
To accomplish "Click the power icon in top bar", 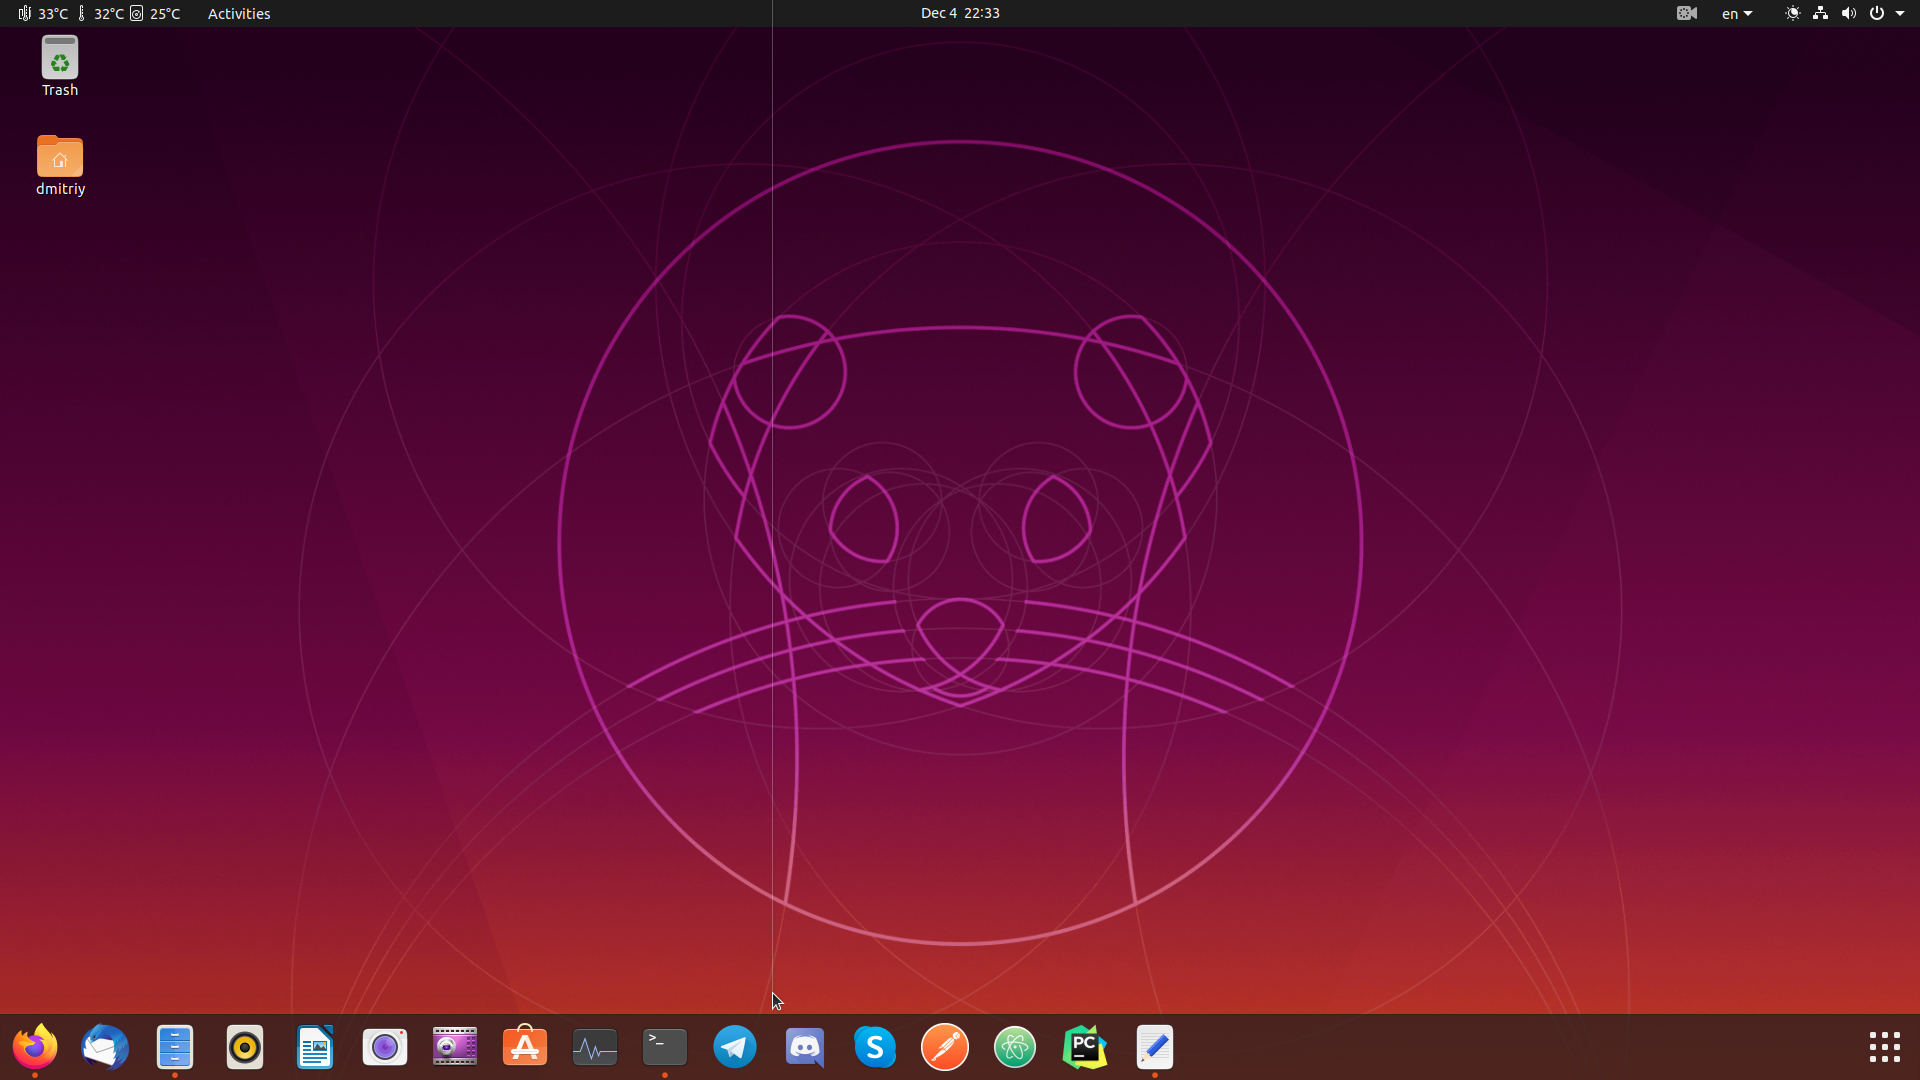I will (x=1877, y=13).
